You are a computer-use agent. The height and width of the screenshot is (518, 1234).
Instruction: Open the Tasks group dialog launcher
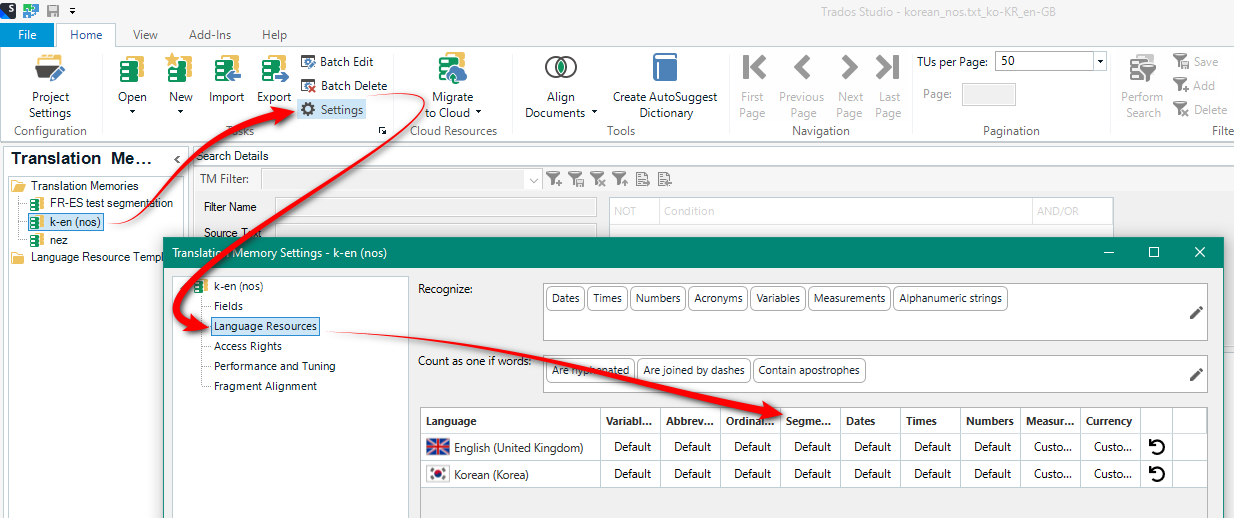[382, 131]
